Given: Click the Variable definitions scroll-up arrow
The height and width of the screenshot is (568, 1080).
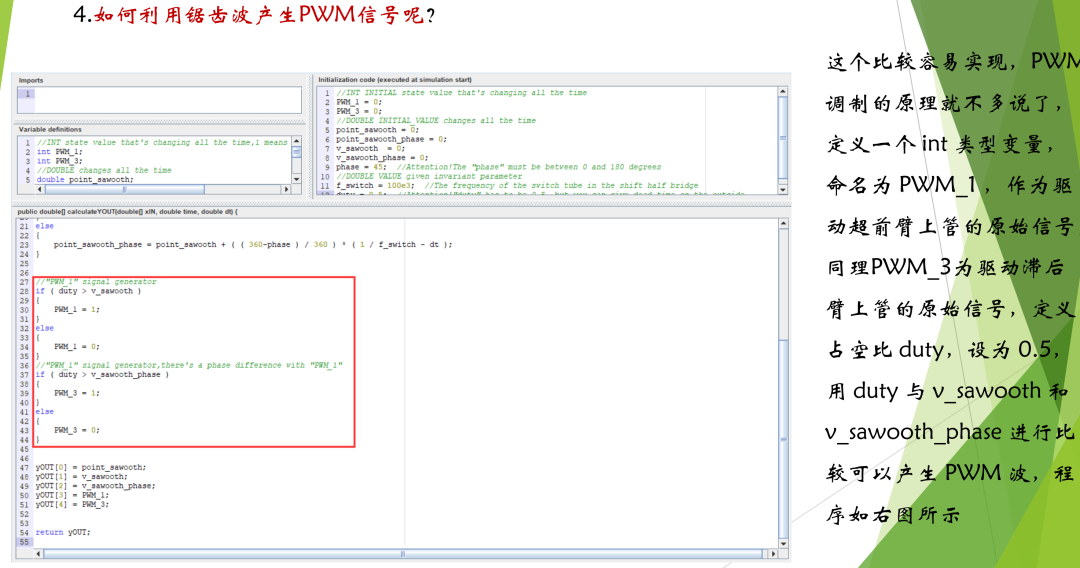Looking at the screenshot, I should click(296, 142).
